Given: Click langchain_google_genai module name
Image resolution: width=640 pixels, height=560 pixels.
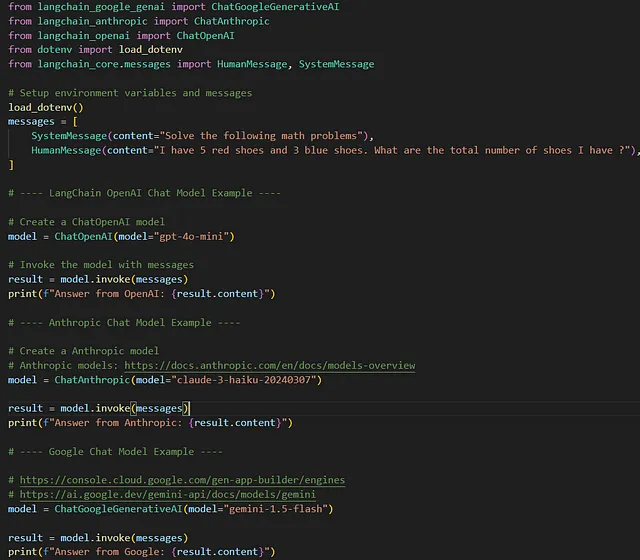Looking at the screenshot, I should tap(101, 7).
